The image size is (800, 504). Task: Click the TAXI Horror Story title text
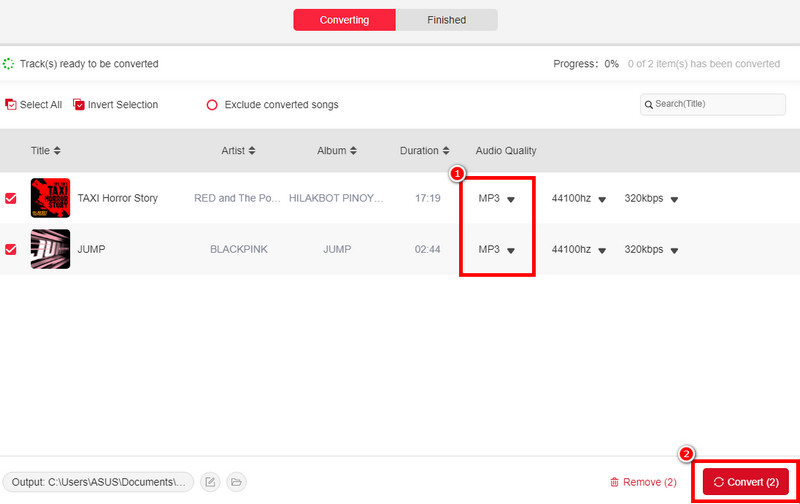click(117, 198)
